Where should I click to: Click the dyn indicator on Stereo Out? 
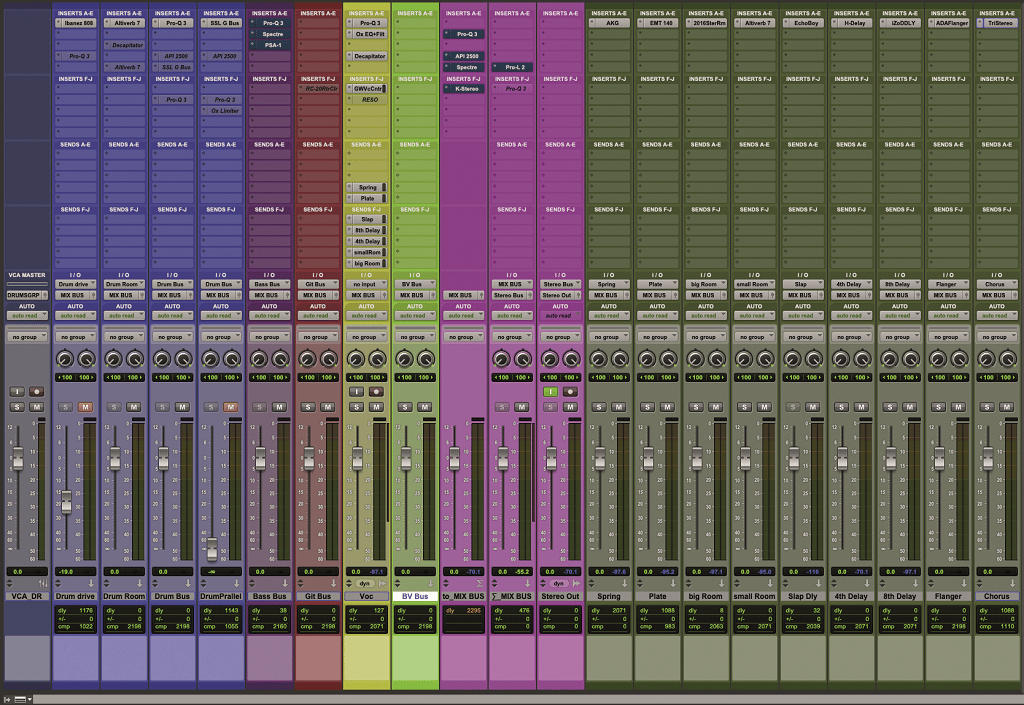pos(558,583)
